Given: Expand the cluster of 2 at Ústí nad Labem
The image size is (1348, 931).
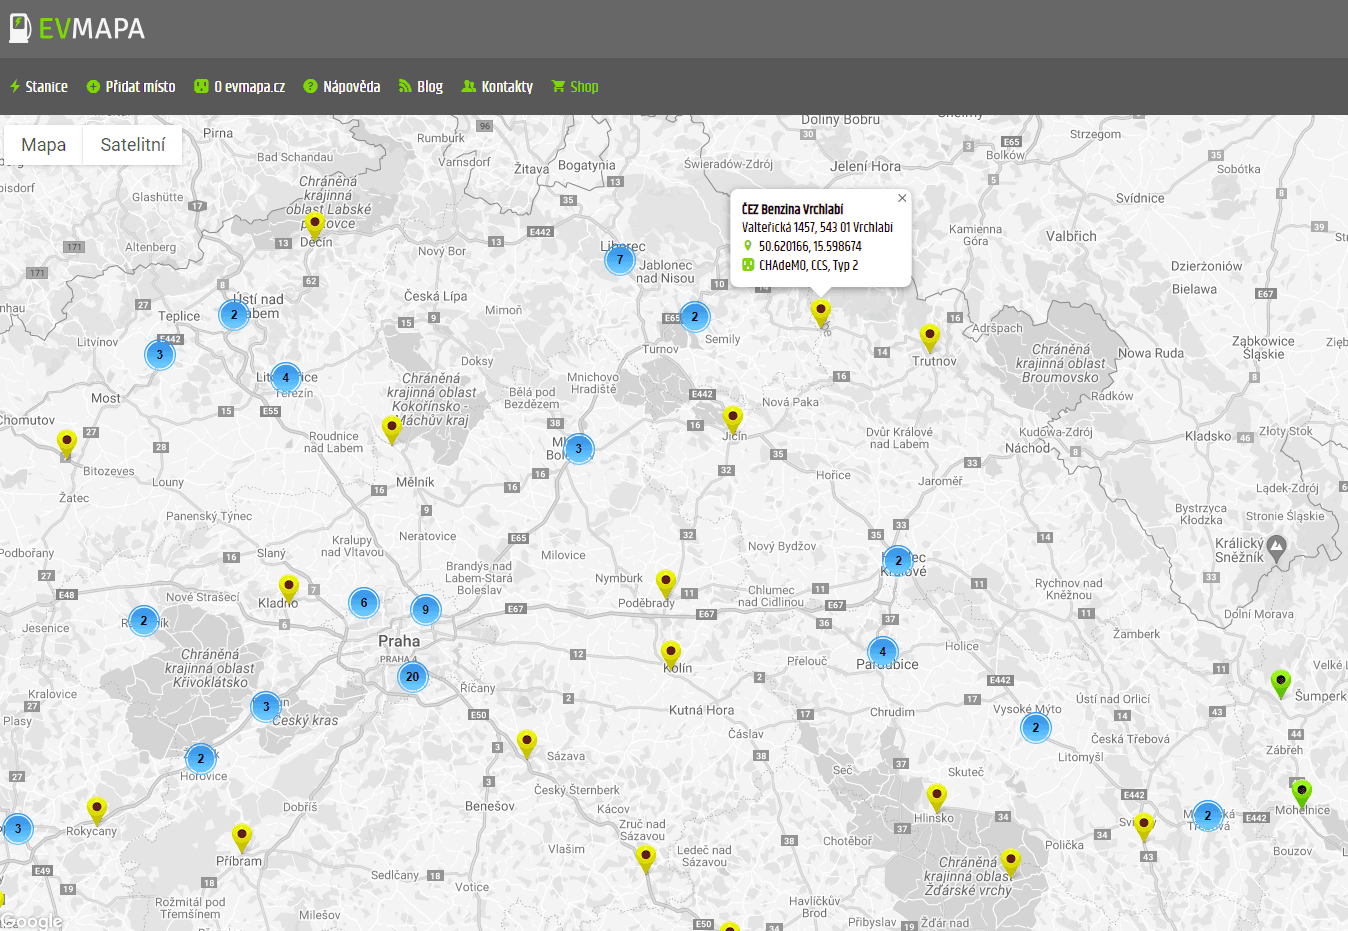Looking at the screenshot, I should pyautogui.click(x=234, y=315).
